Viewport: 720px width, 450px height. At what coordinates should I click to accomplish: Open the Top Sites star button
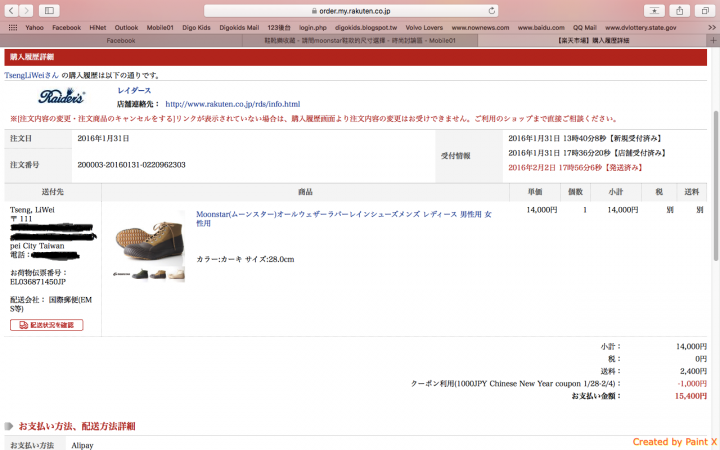(654, 11)
